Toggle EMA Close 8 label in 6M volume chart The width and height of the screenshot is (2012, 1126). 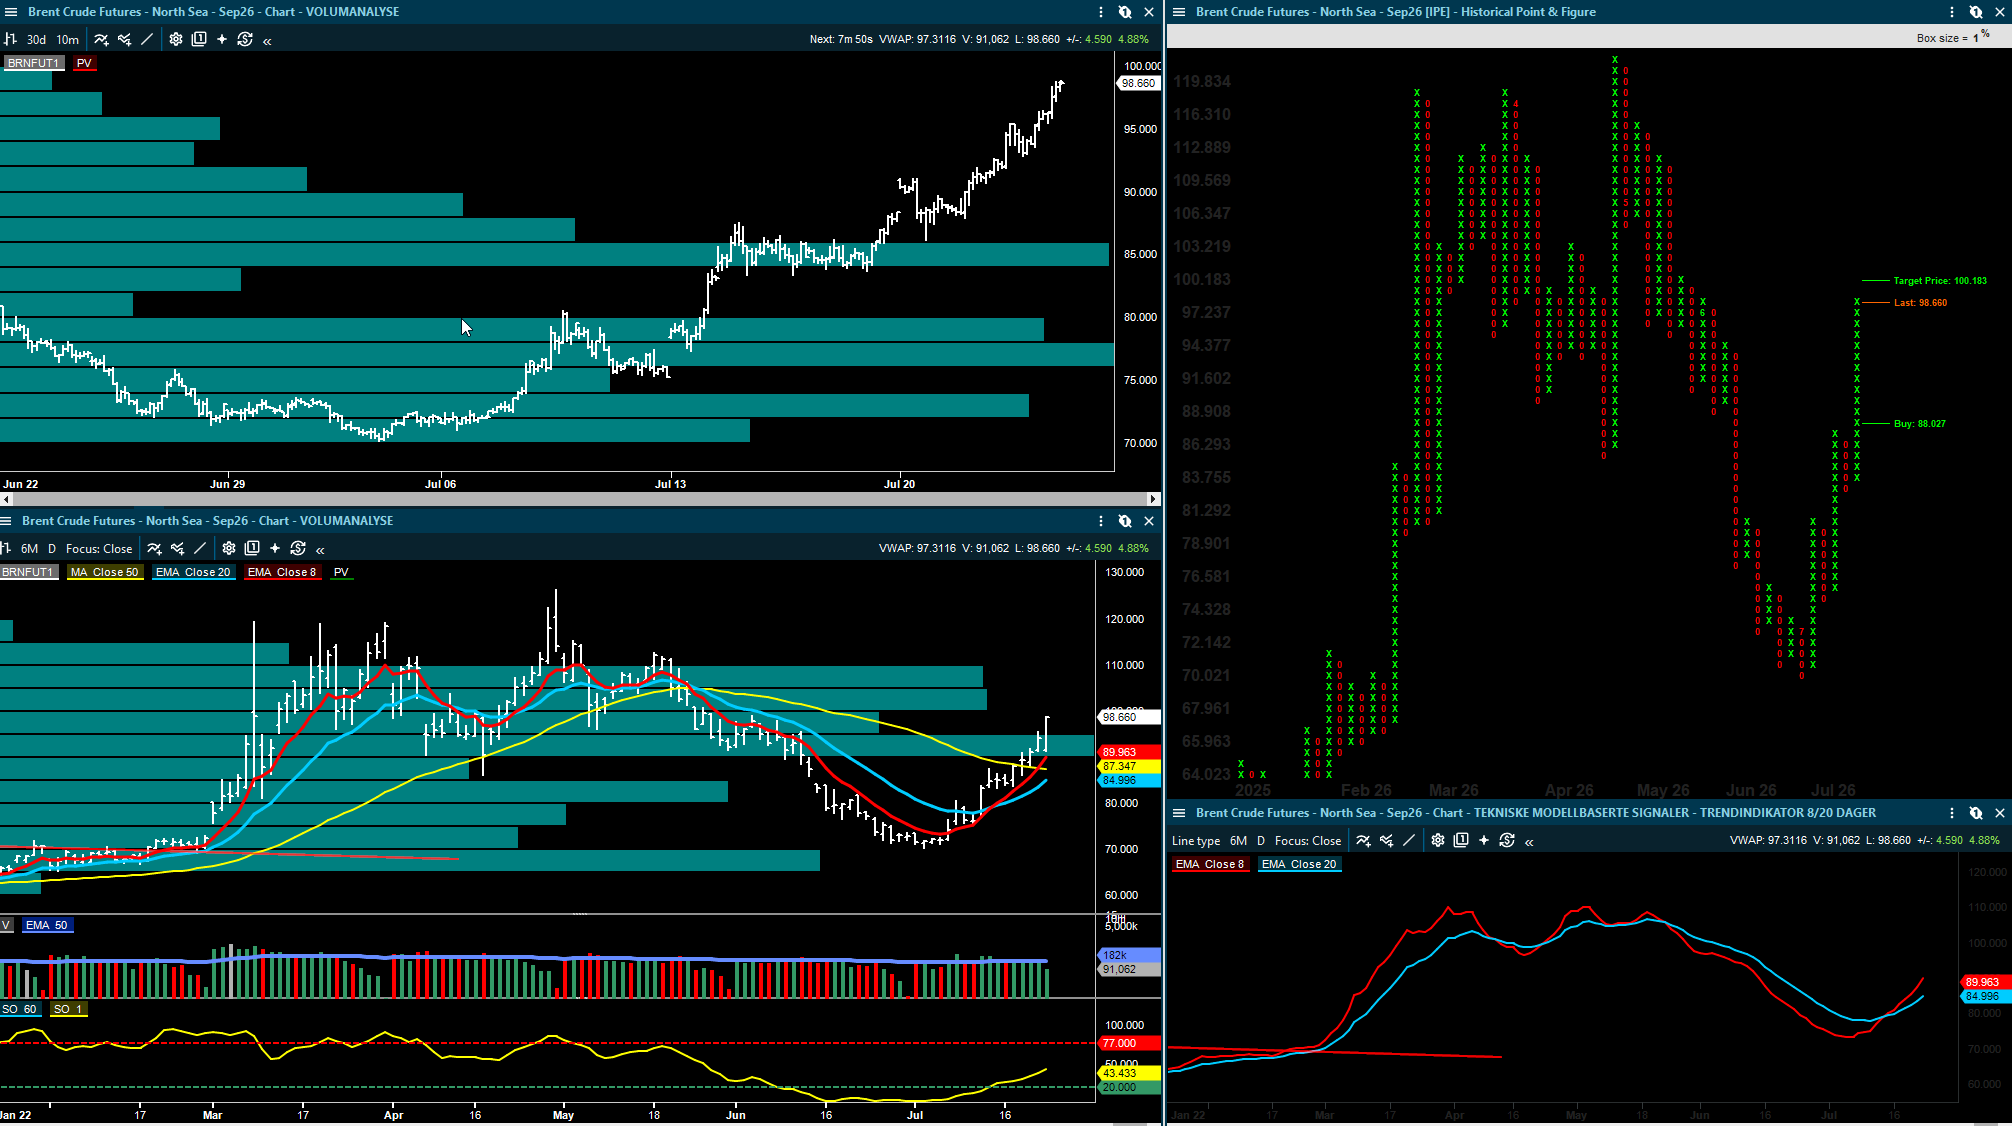click(282, 572)
